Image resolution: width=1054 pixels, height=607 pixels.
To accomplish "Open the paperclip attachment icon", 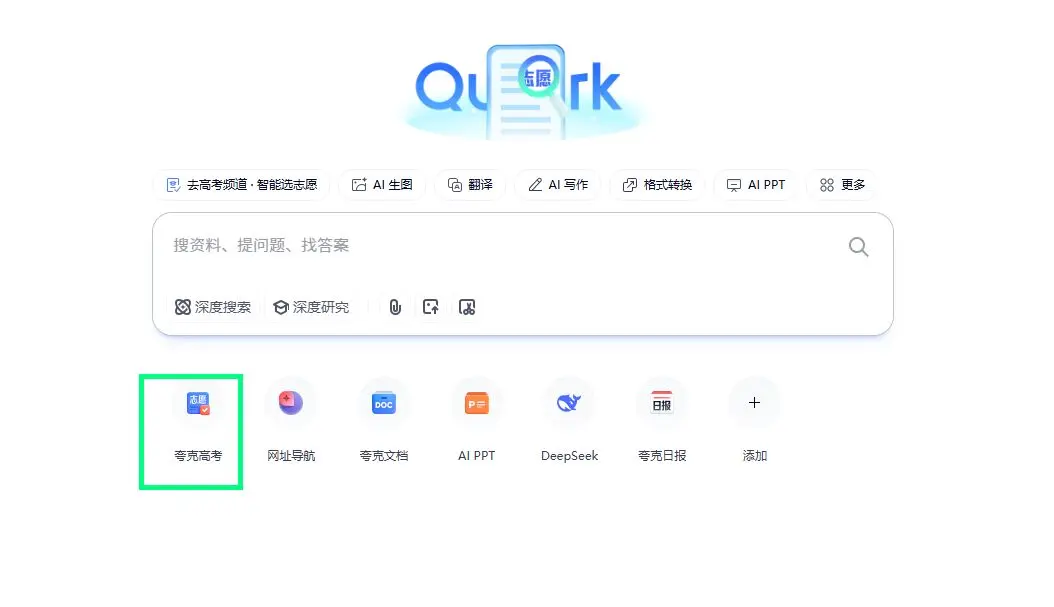I will point(395,307).
